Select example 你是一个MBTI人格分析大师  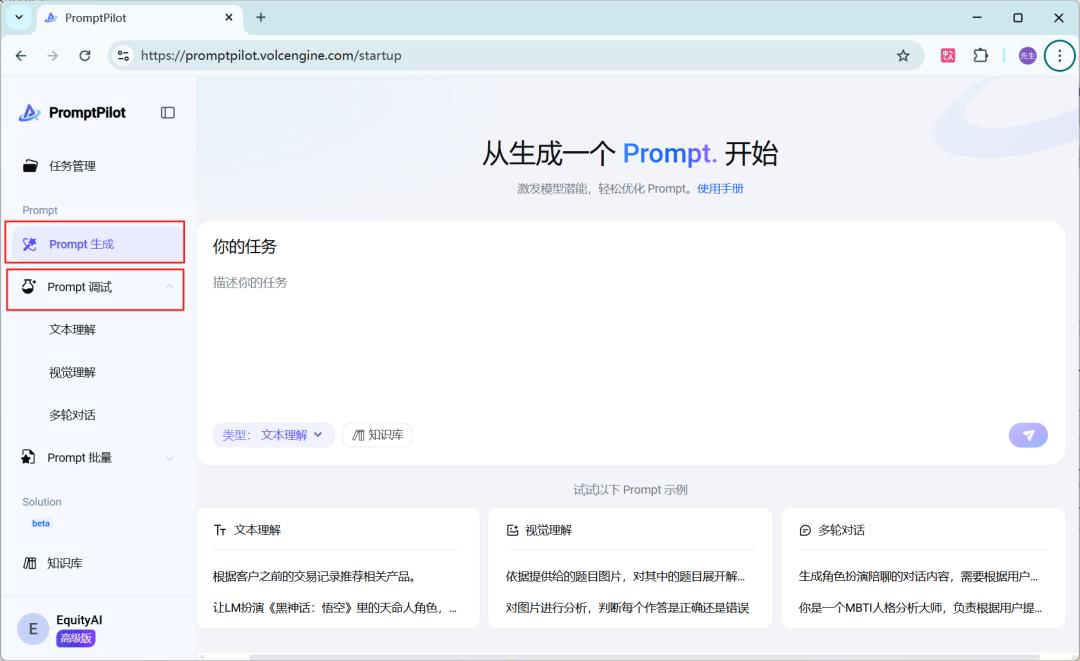point(920,608)
